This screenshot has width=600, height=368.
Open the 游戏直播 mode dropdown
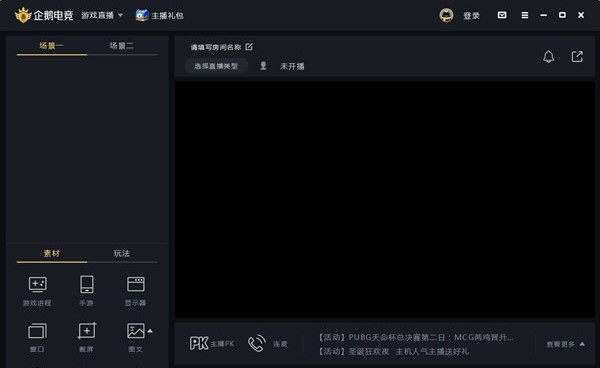[102, 15]
